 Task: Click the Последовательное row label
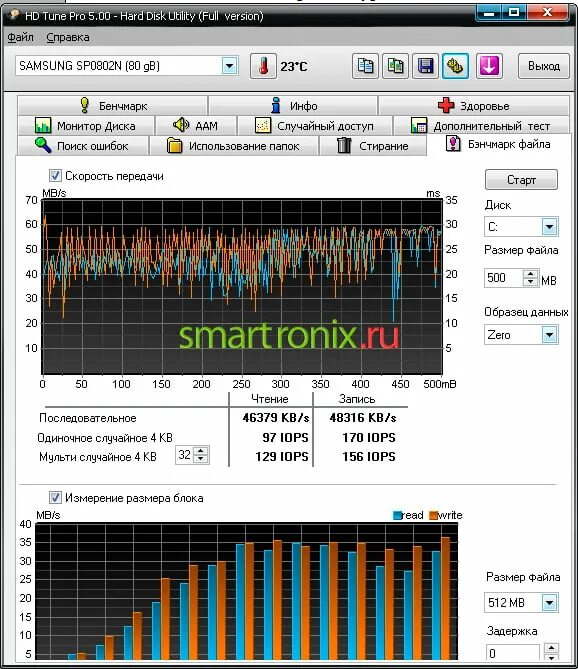click(87, 418)
